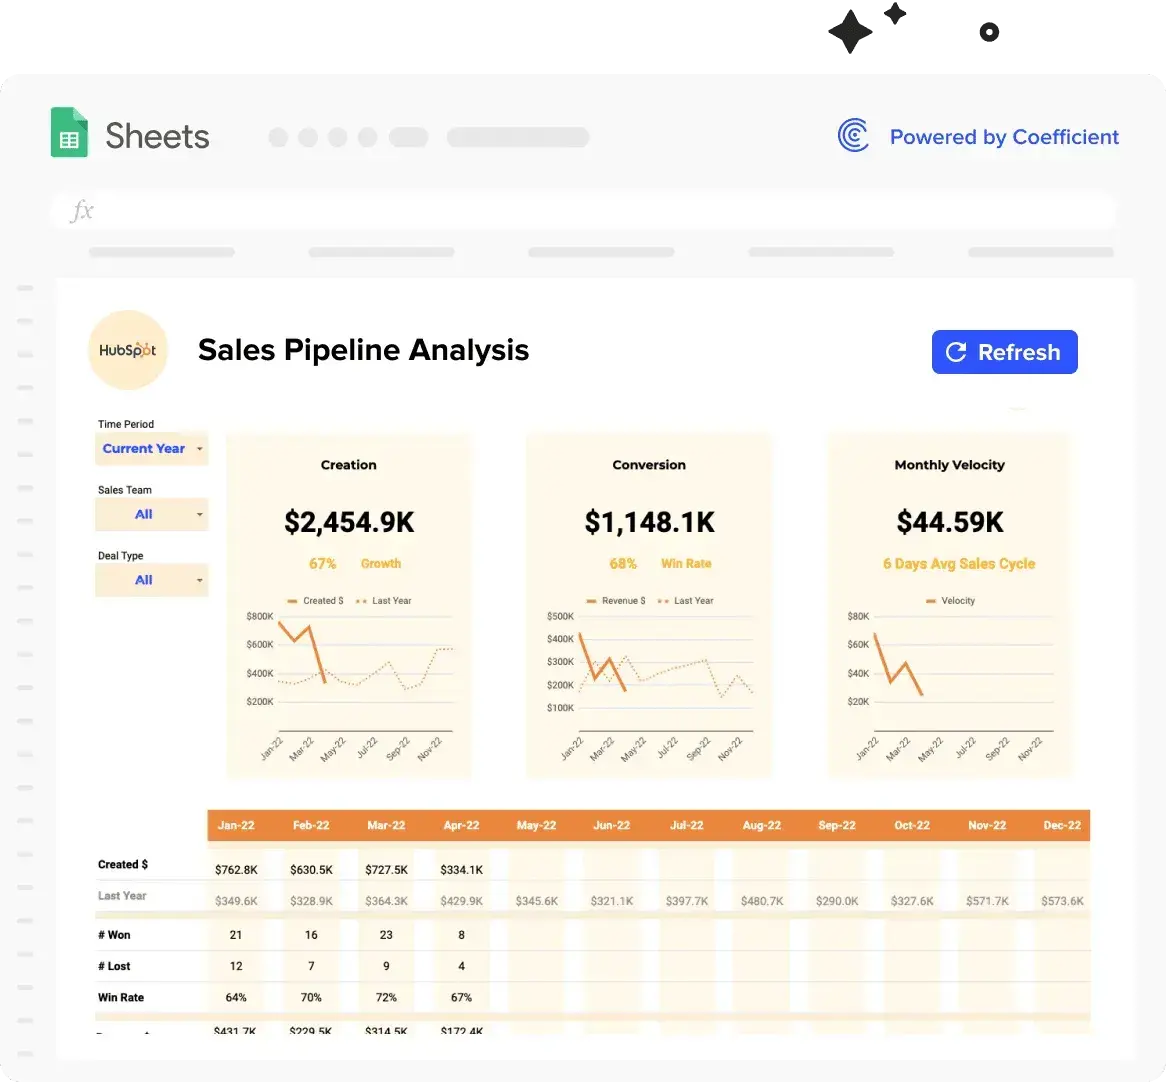
Task: Click the HubSpot circular logo
Action: (128, 350)
